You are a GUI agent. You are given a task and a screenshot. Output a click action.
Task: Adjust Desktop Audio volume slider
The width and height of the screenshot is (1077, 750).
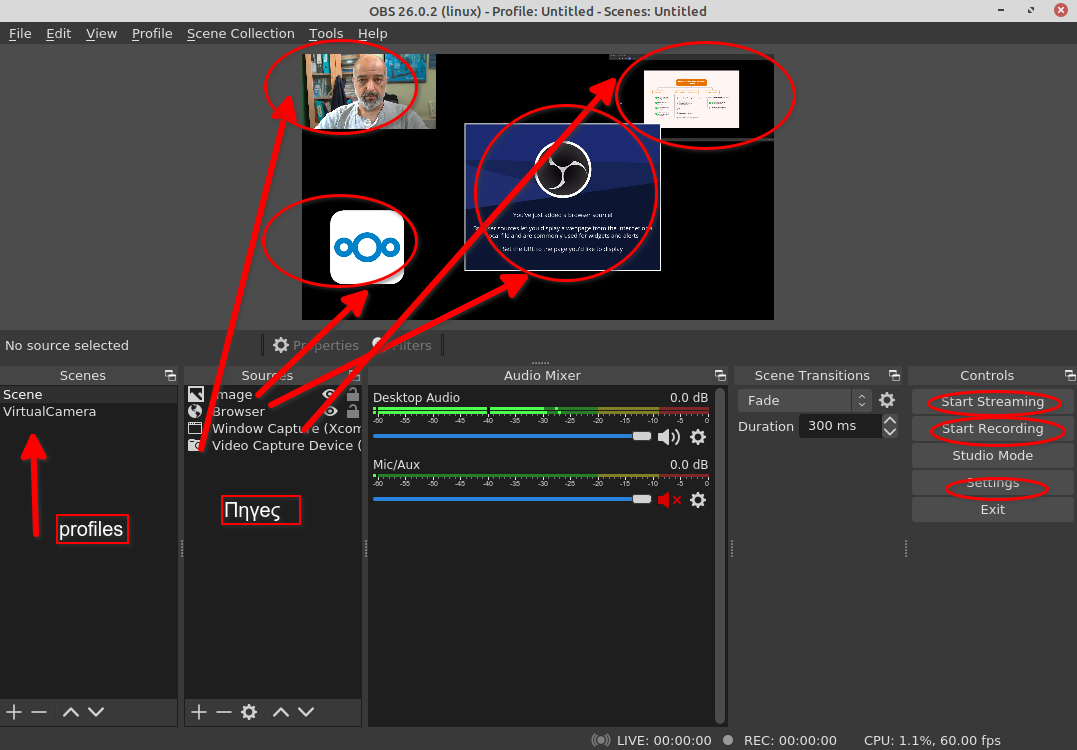tap(512, 436)
